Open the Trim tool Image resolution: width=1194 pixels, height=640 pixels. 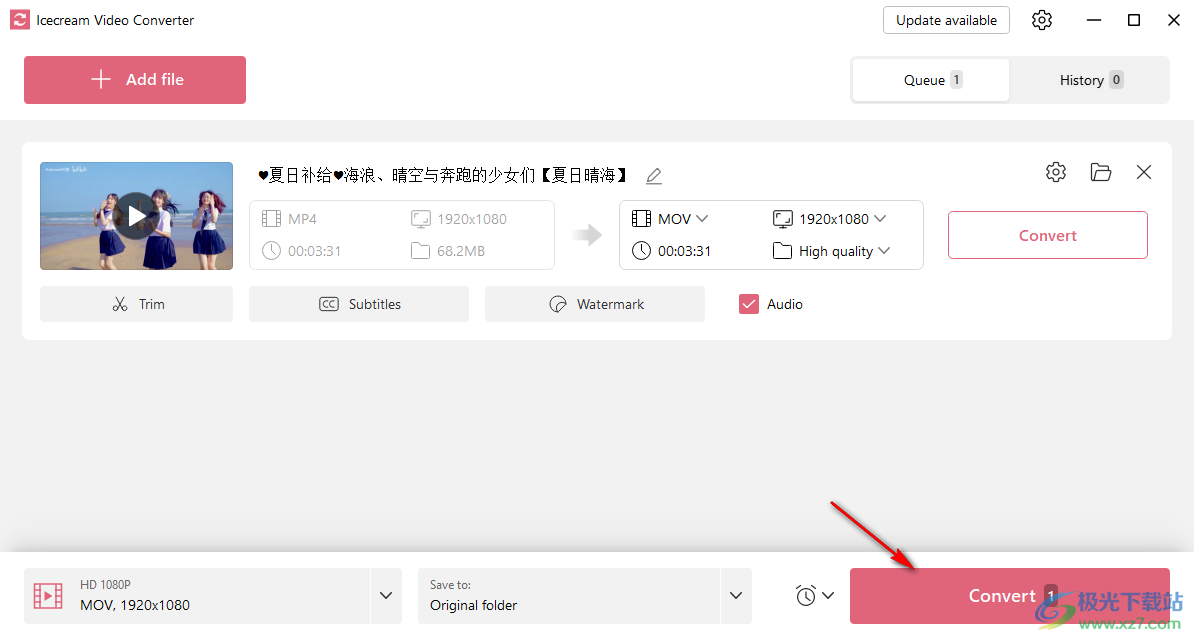pyautogui.click(x=136, y=304)
